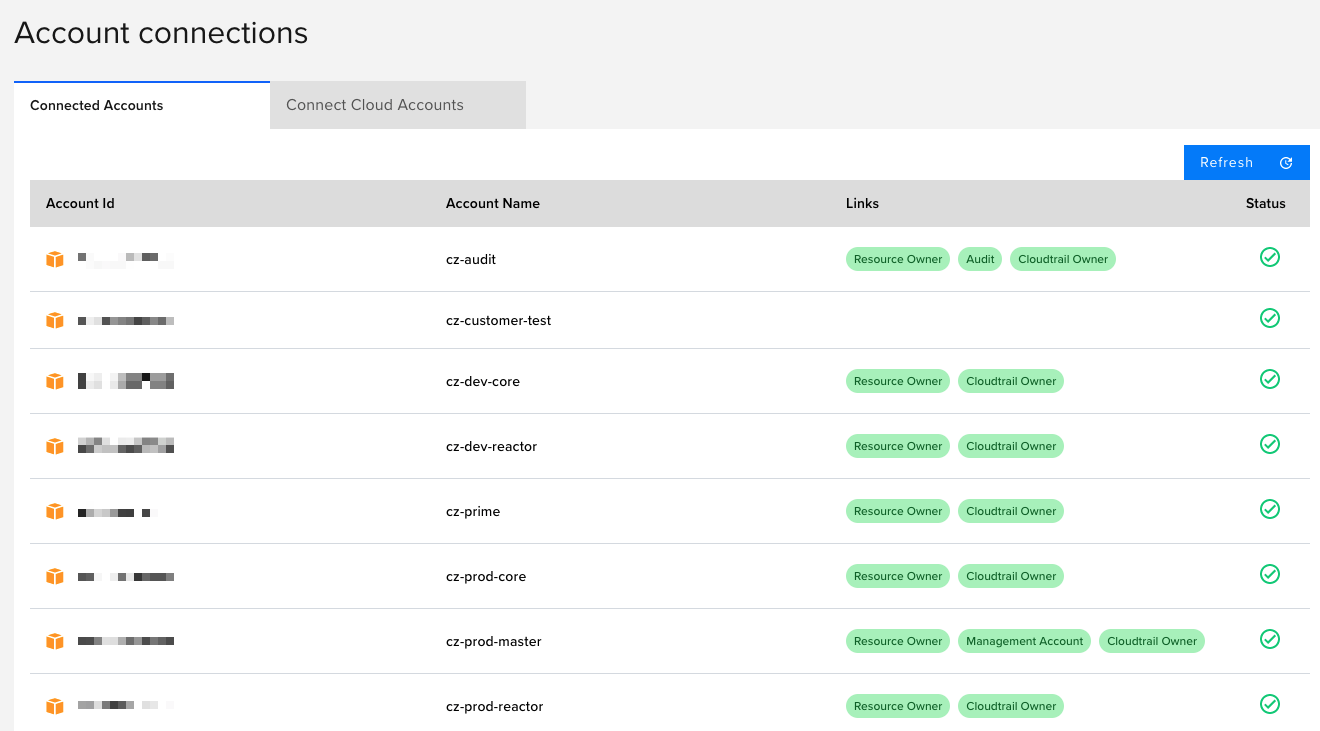Click Cloudtrail Owner tag on cz-dev-reactor row
Viewport: 1320px width, 731px height.
click(1011, 446)
